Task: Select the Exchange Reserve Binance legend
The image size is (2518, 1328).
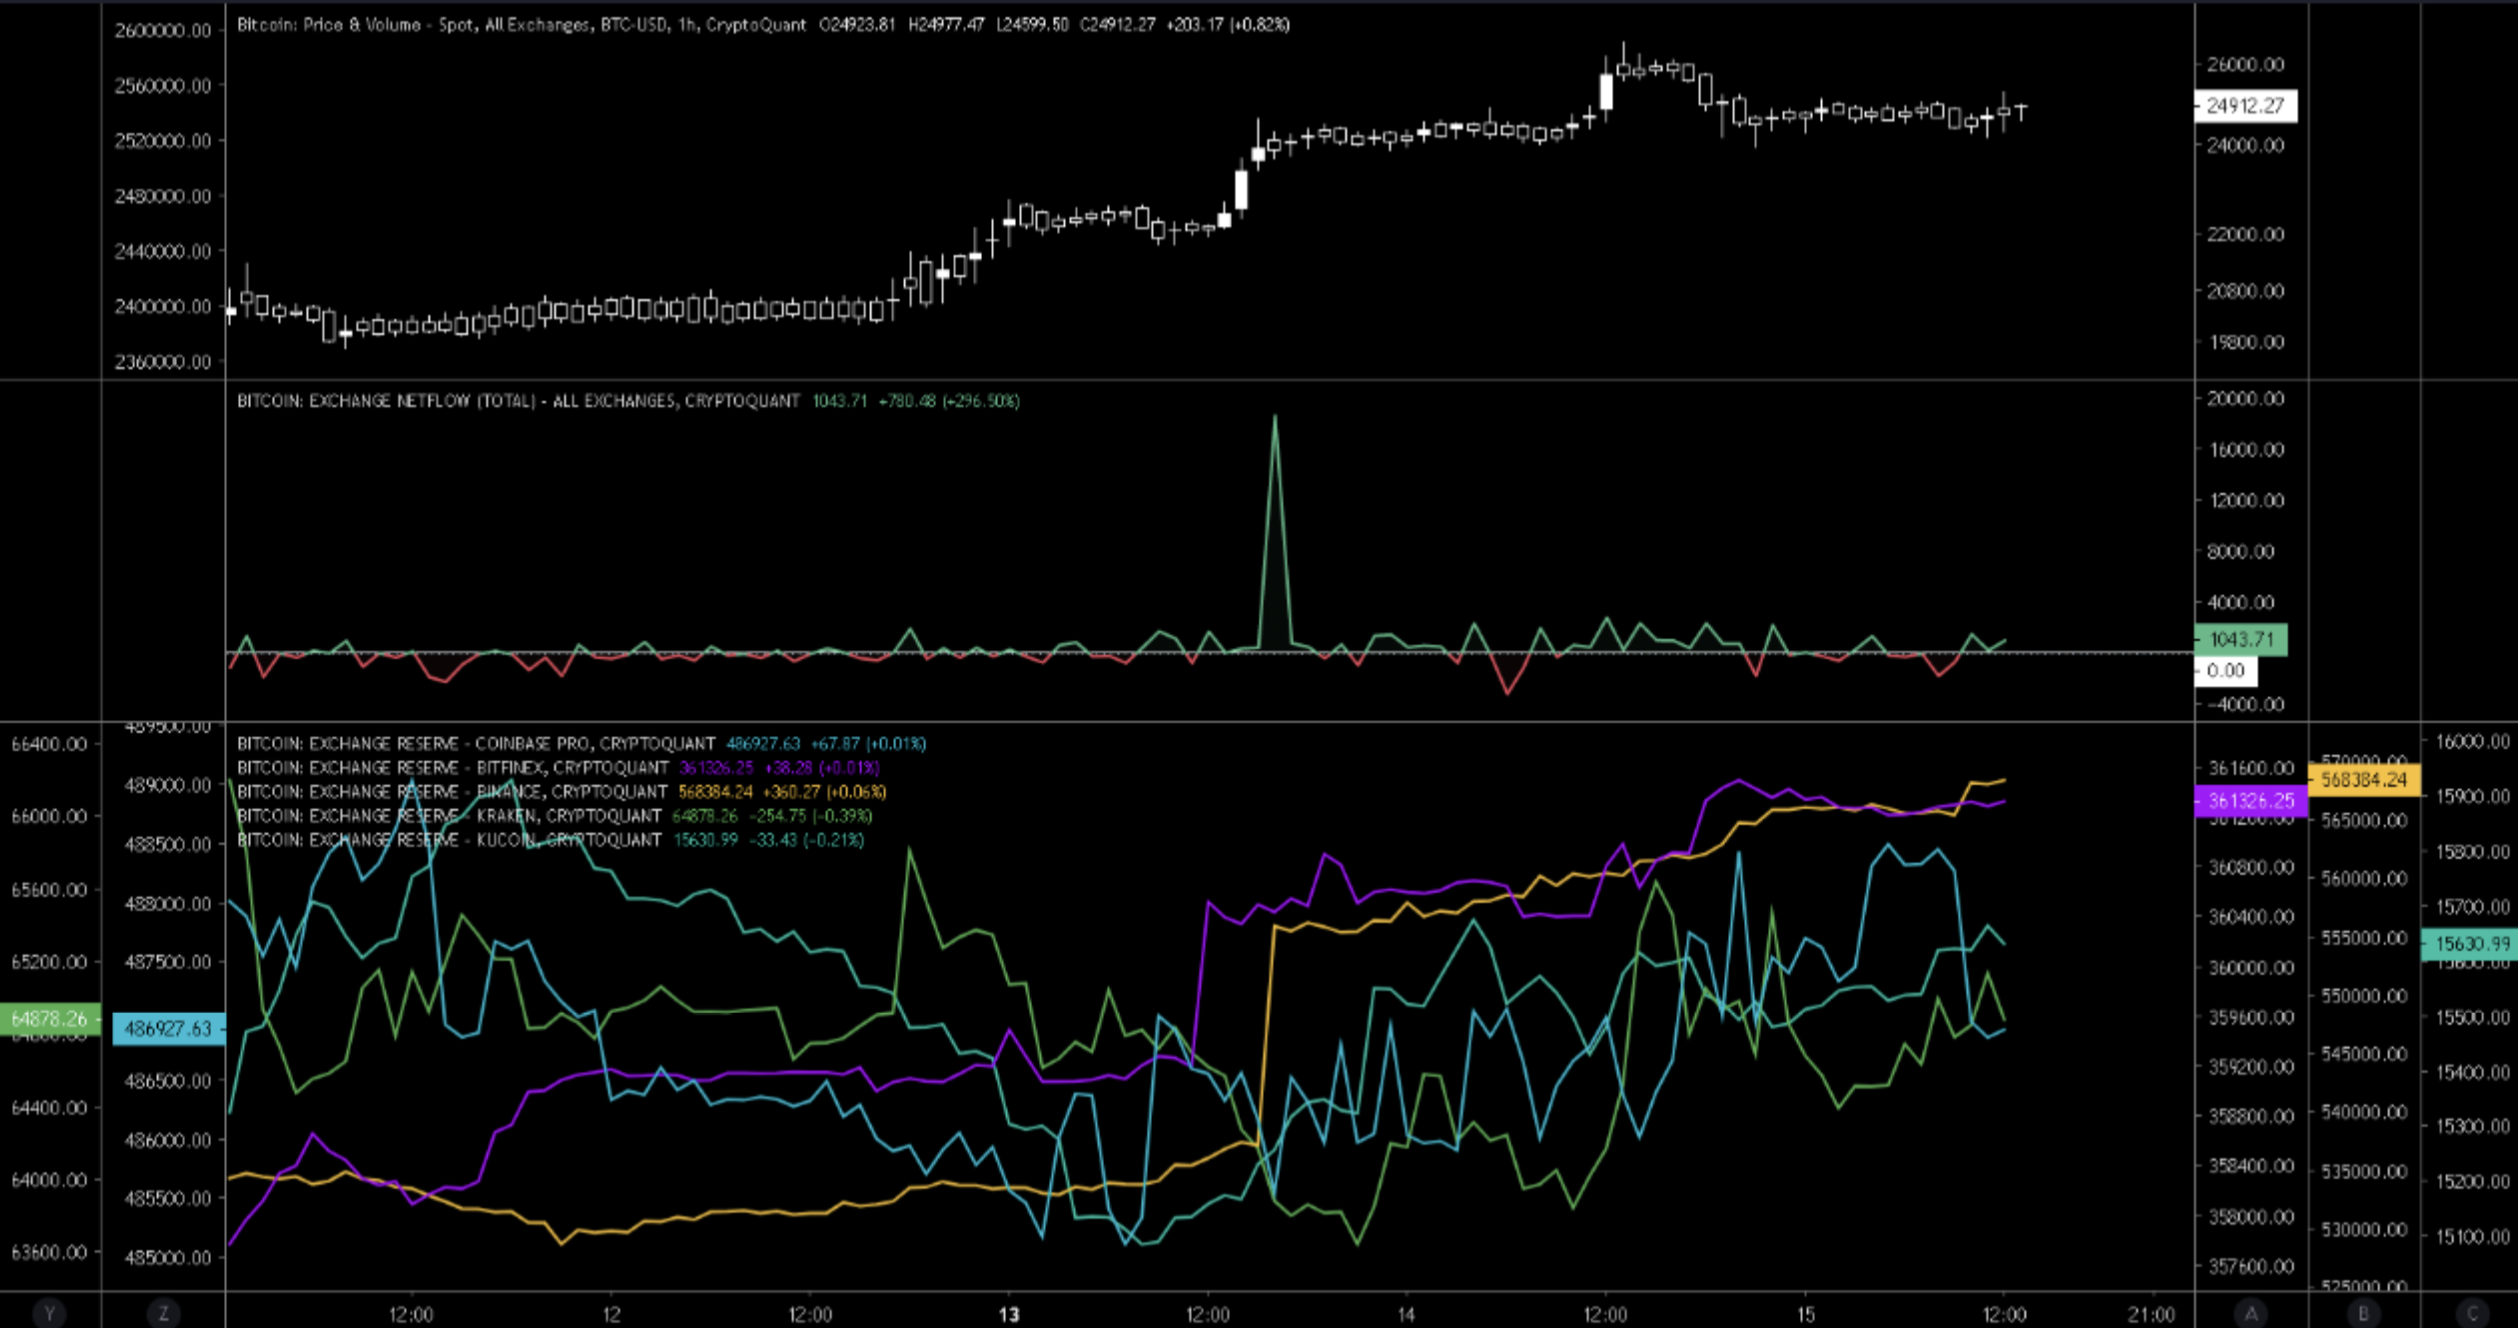Action: pos(451,792)
